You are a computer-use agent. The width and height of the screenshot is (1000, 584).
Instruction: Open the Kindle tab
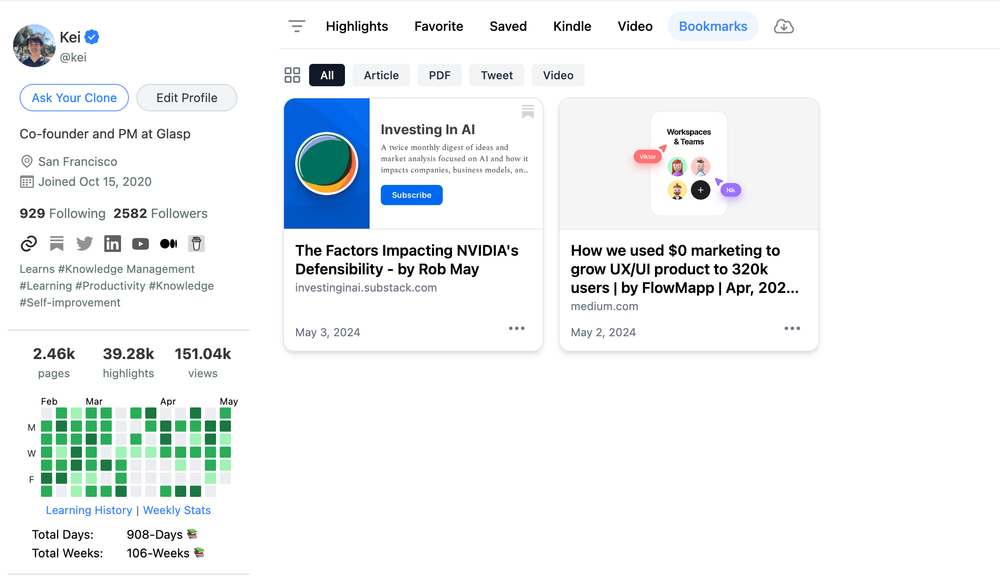[x=572, y=26]
